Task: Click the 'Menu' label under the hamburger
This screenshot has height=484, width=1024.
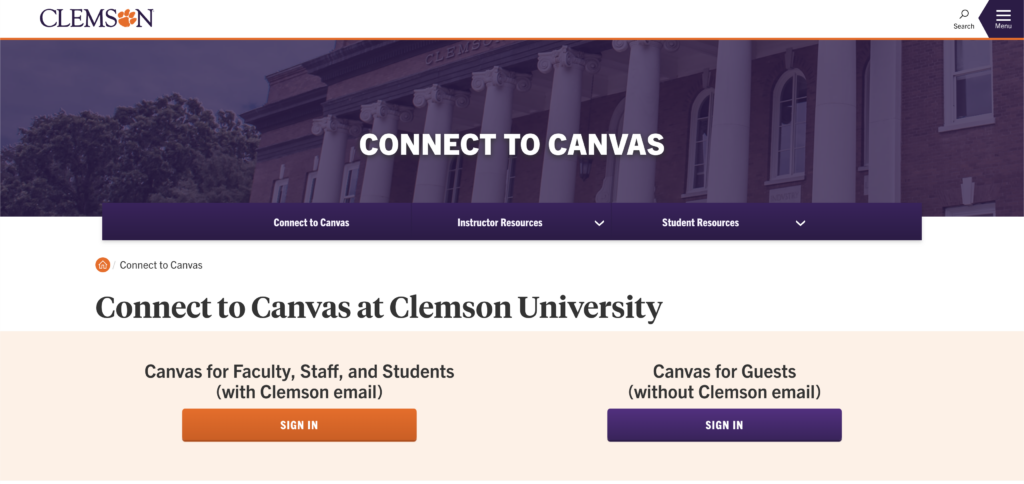Action: 1003,26
